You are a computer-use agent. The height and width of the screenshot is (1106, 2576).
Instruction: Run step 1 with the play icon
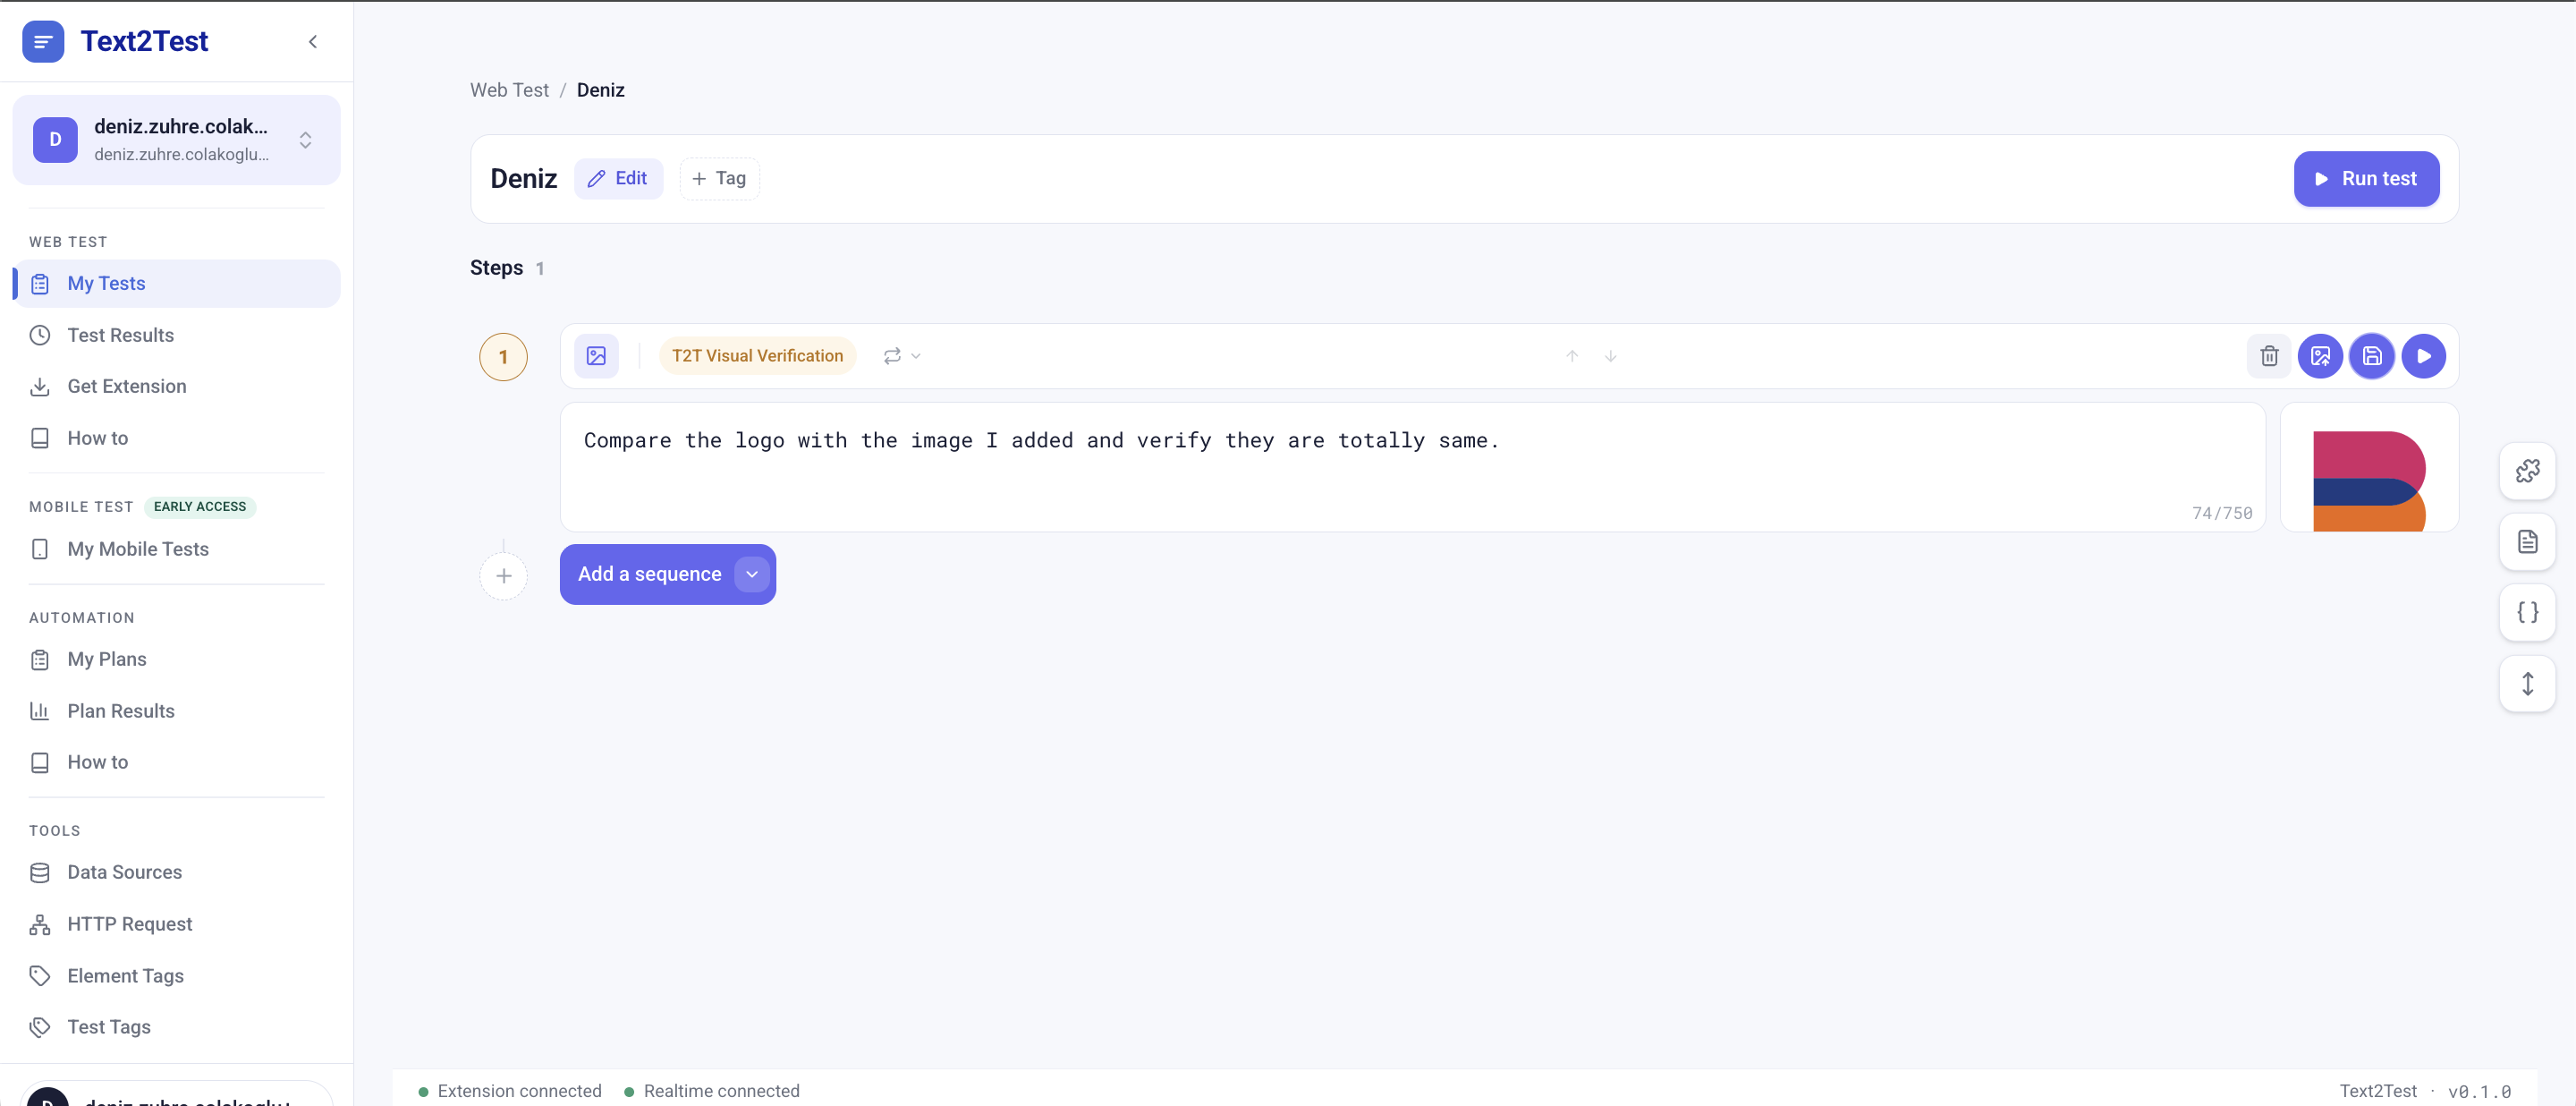click(x=2423, y=356)
